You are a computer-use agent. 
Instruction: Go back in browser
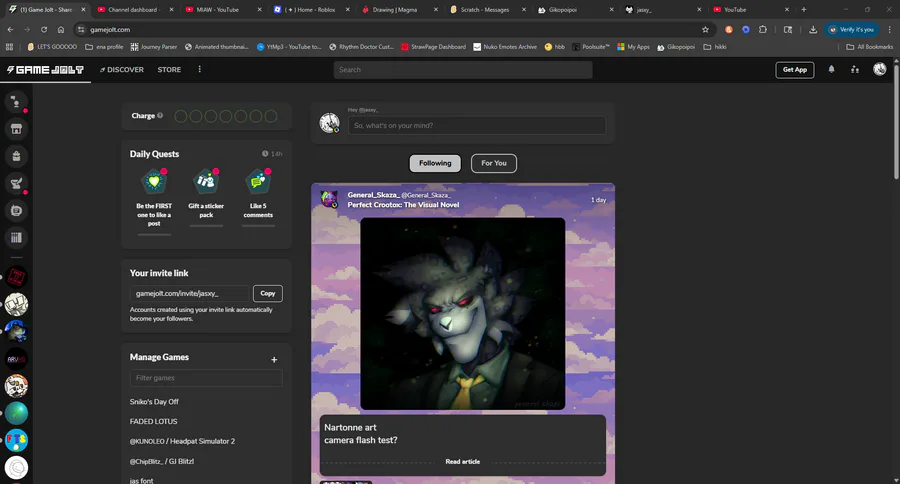click(10, 29)
